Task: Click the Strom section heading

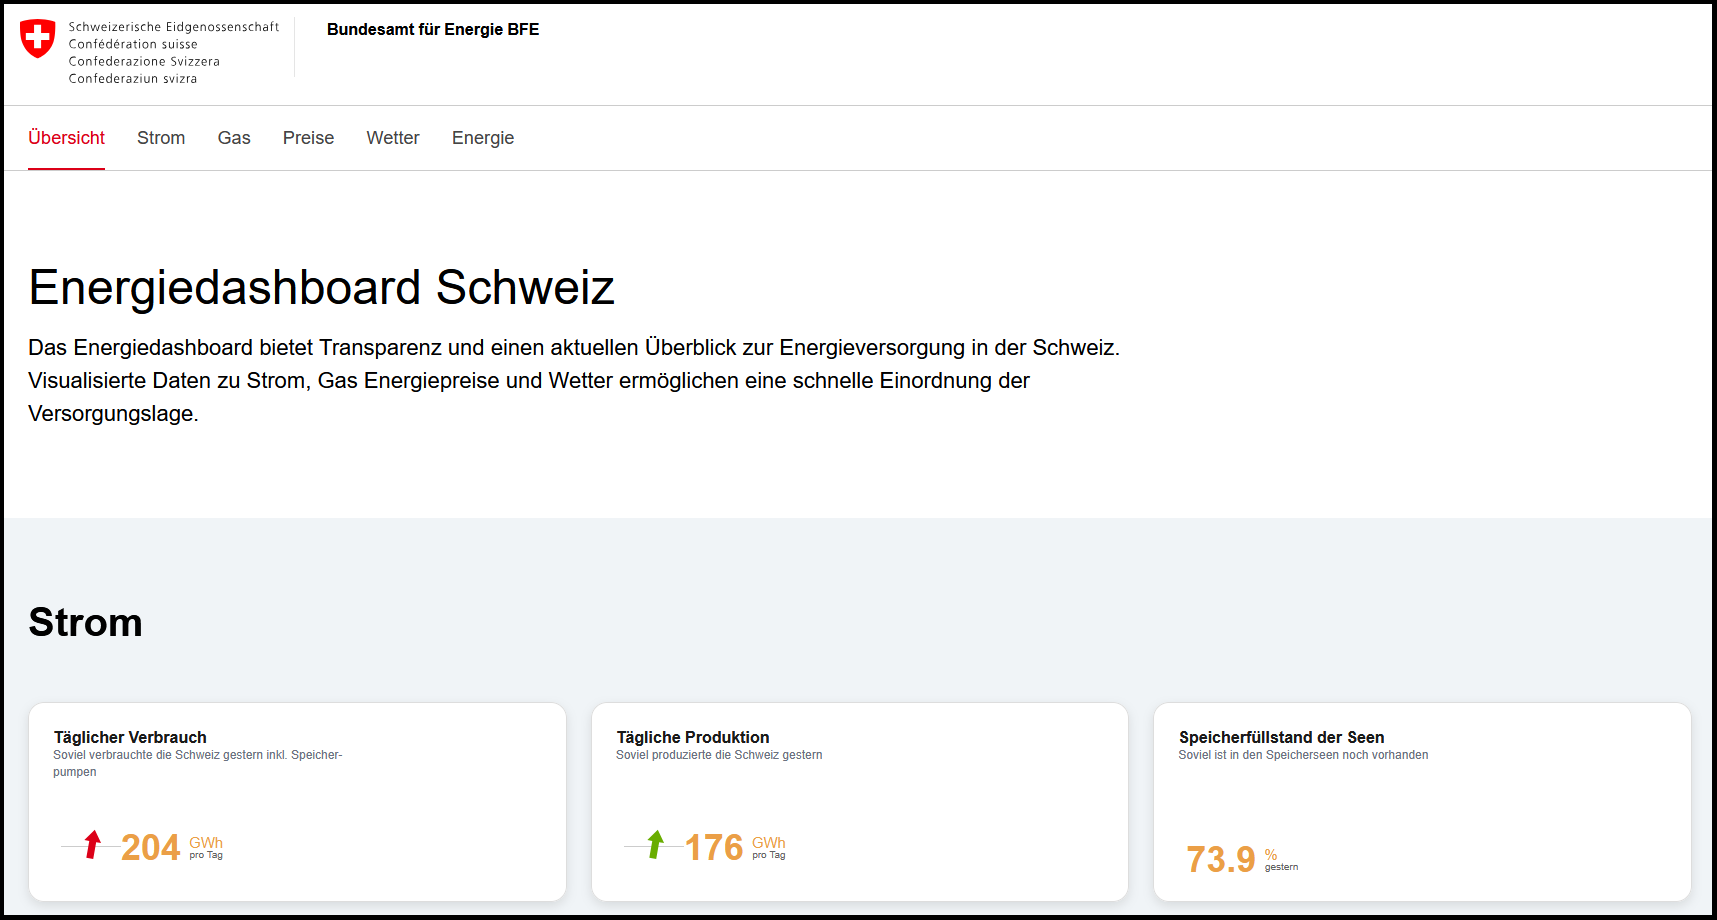Action: [86, 622]
